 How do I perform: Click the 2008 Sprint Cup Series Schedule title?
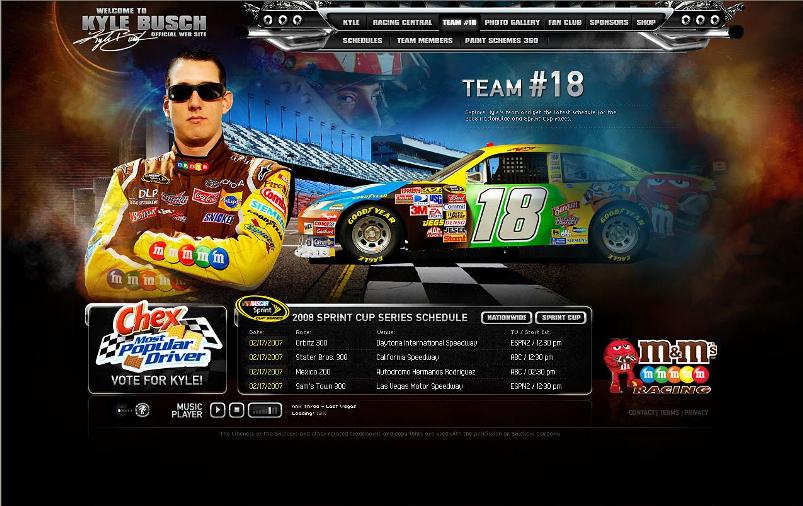coord(379,318)
